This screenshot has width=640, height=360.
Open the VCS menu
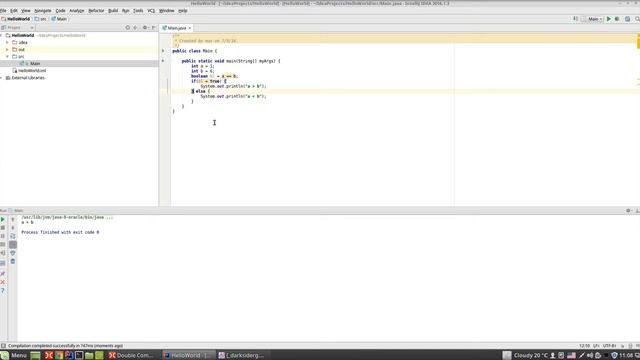point(151,11)
